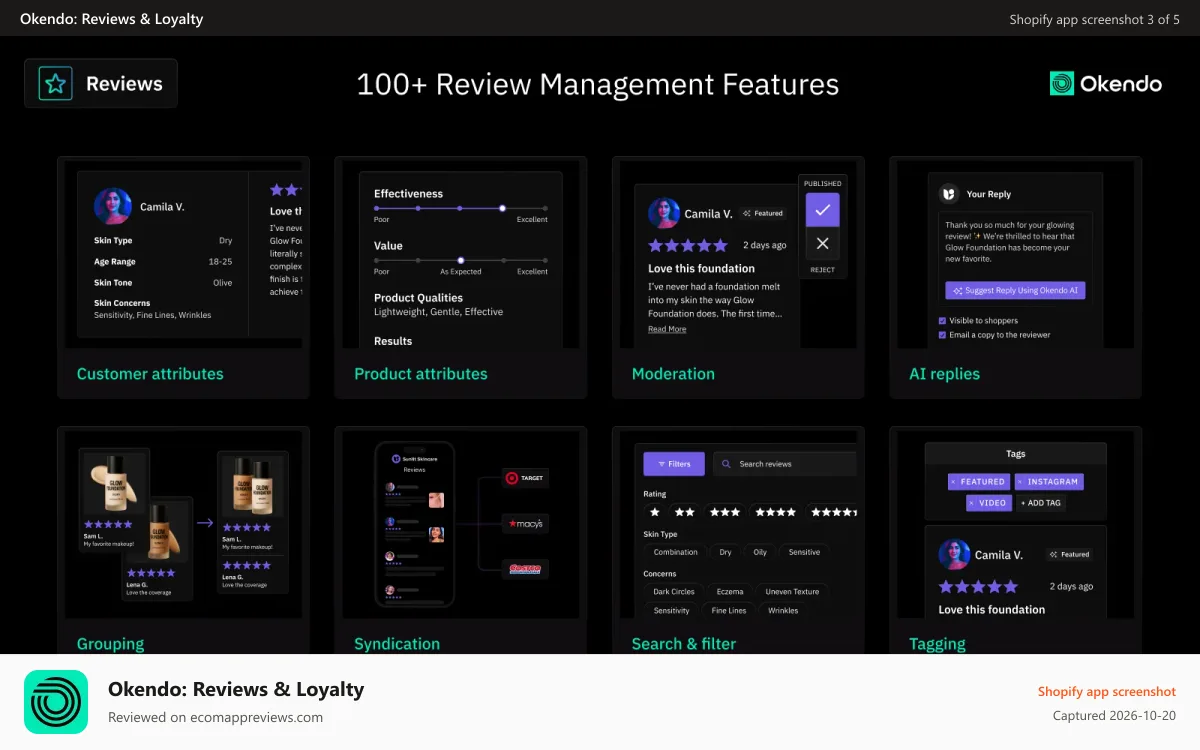Open the Okendo app icon in footer

tap(56, 702)
